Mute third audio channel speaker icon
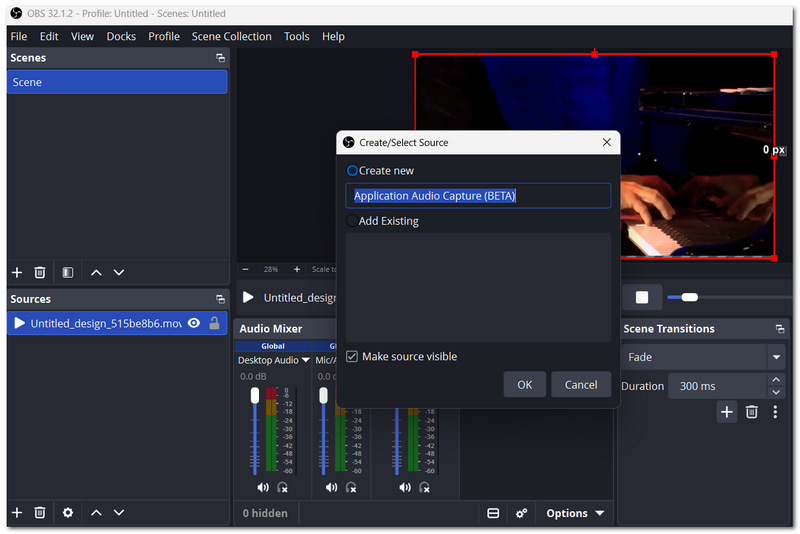The height and width of the screenshot is (534, 800). 405,488
